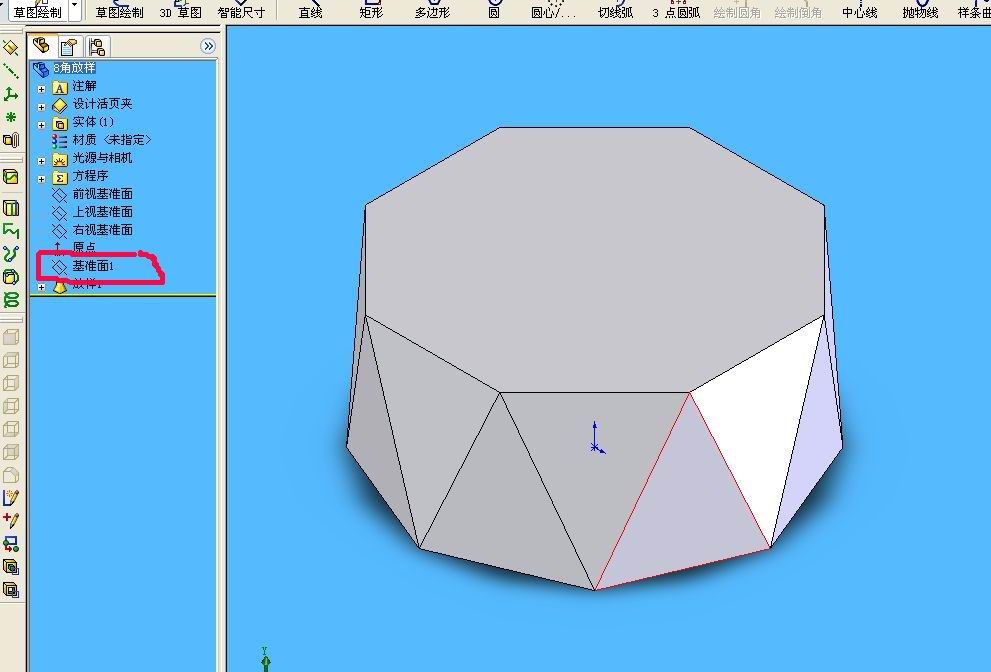Click the blue part icon beside 8角放样
The width and height of the screenshot is (991, 672).
pos(41,68)
